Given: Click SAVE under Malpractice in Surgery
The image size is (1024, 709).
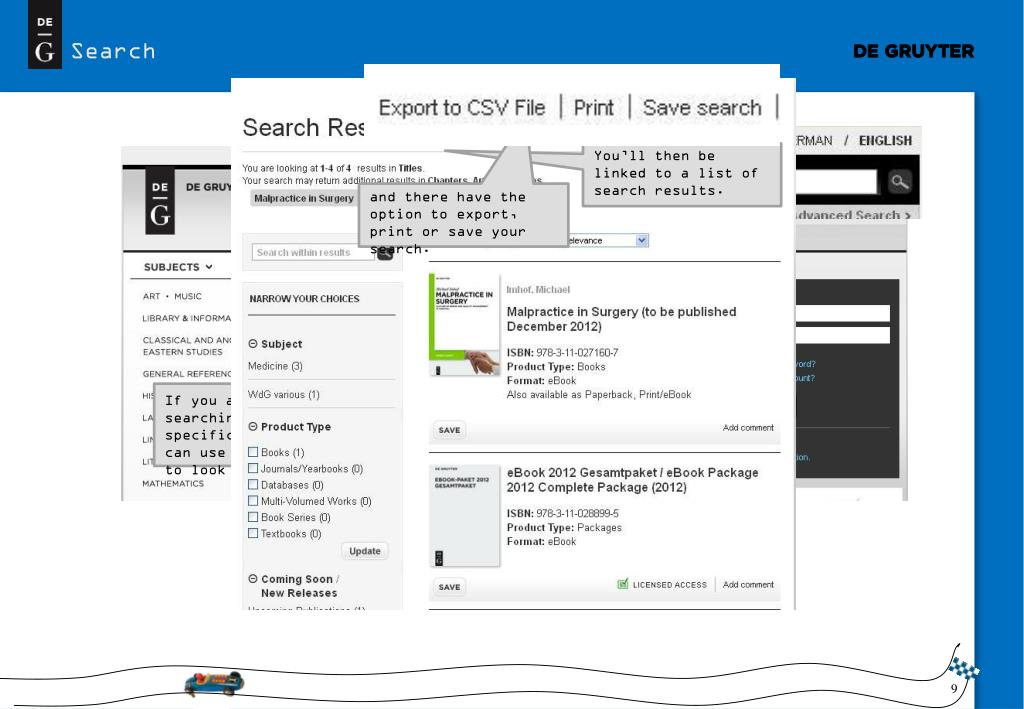Looking at the screenshot, I should (449, 430).
